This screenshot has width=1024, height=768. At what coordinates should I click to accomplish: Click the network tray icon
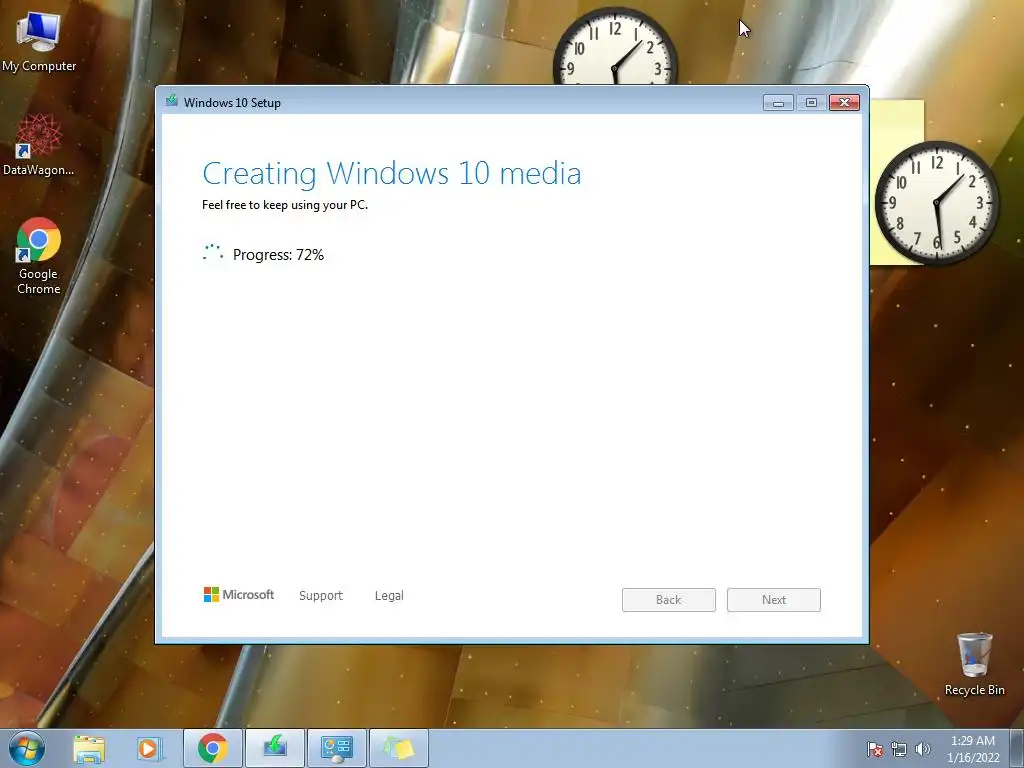point(899,749)
